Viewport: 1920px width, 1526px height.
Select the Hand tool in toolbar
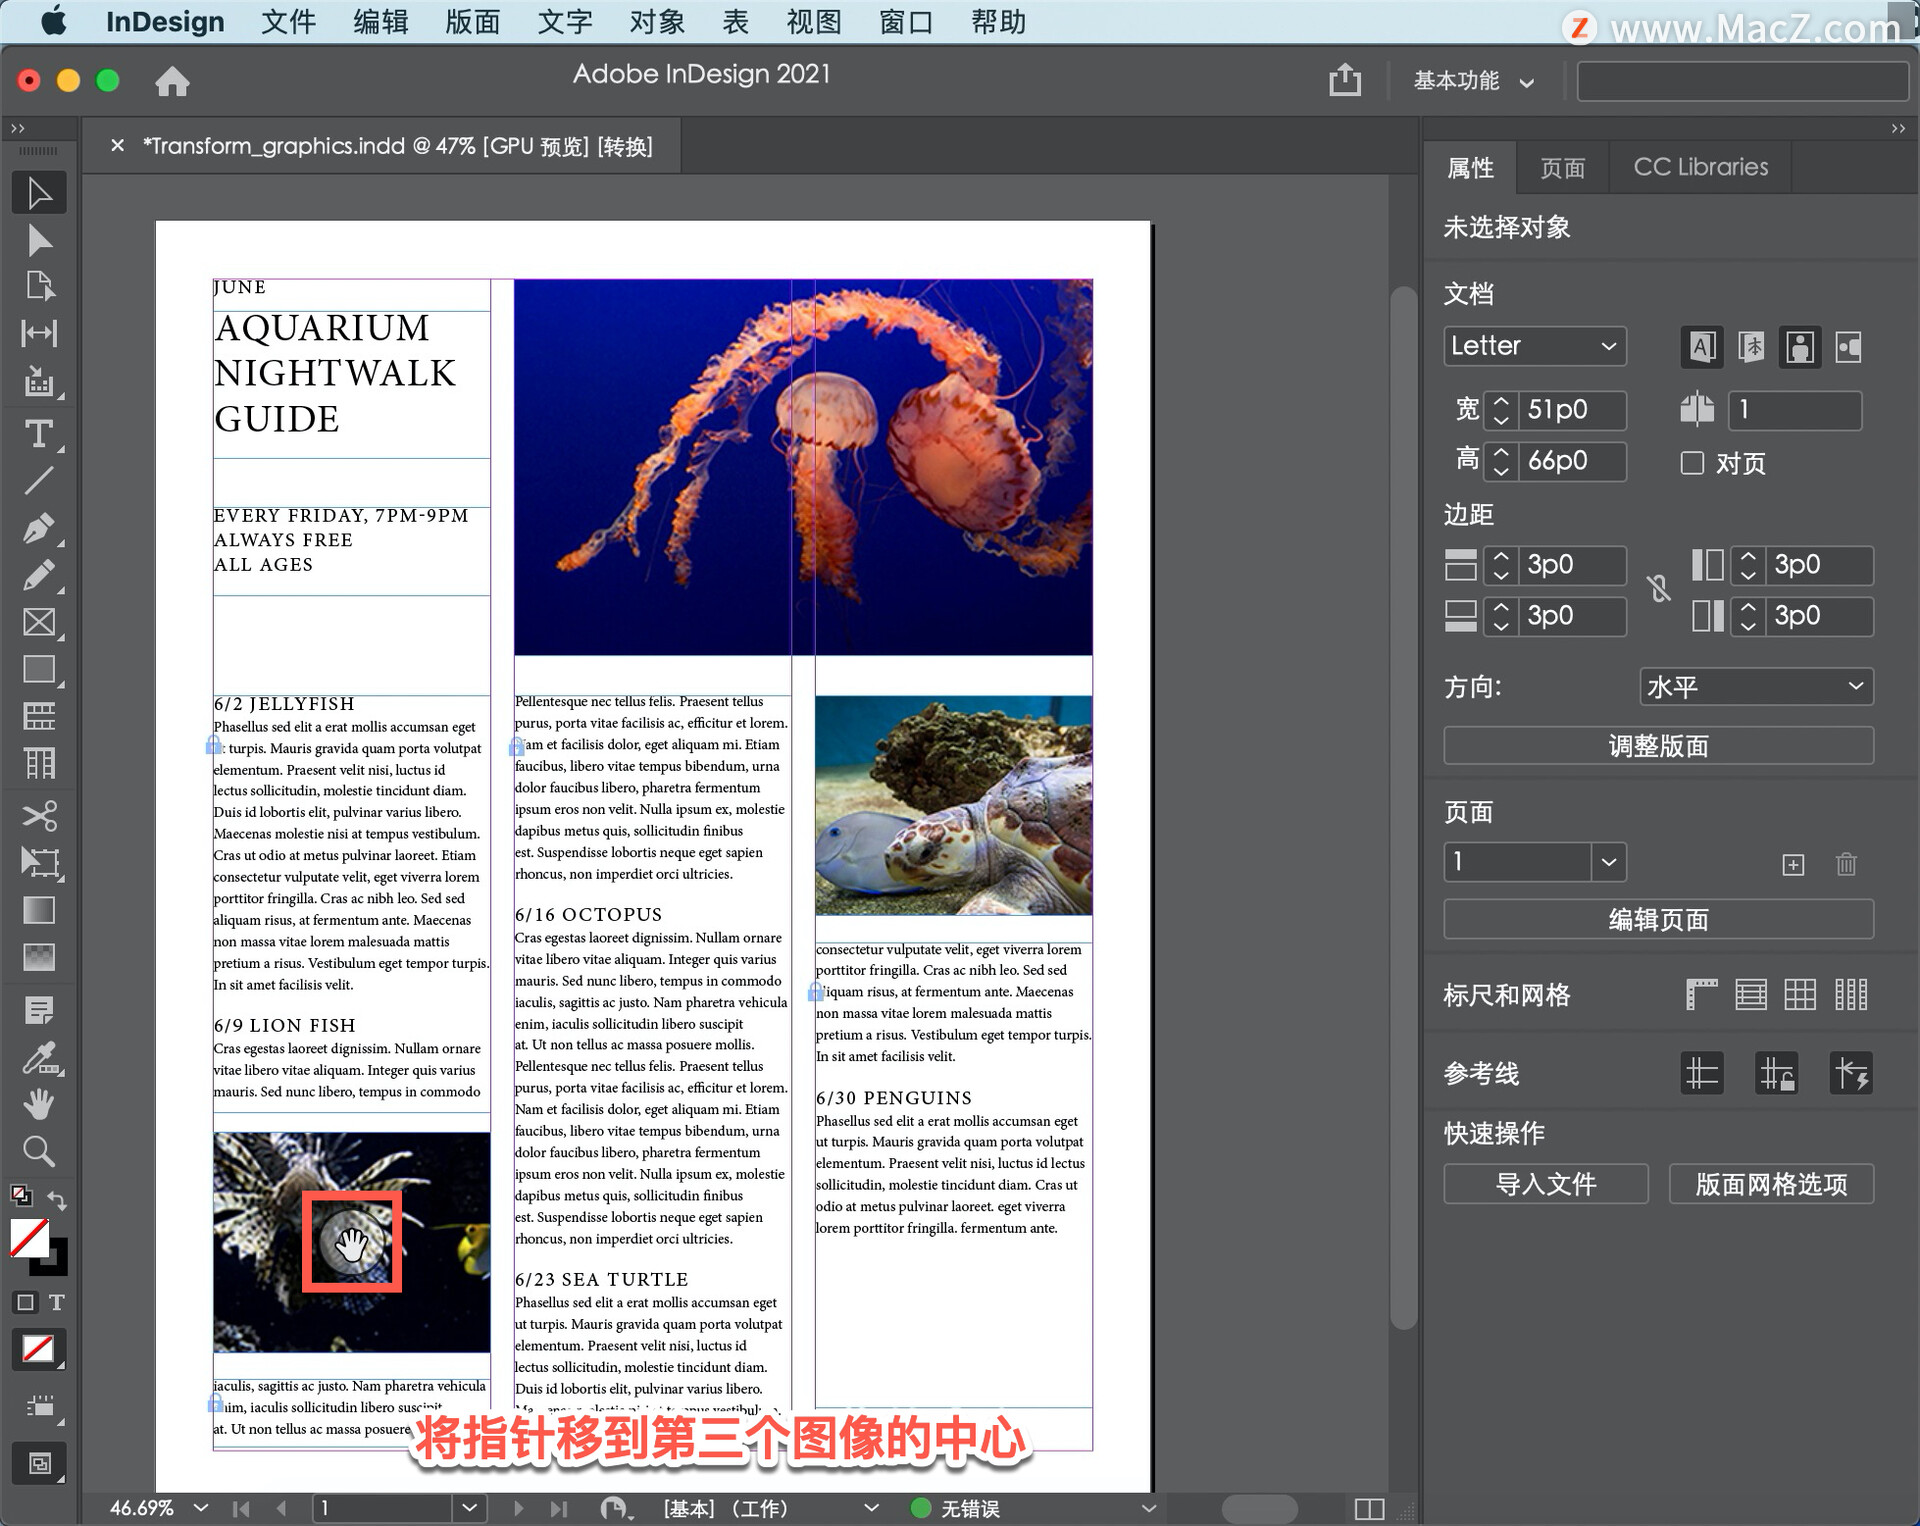(39, 1104)
